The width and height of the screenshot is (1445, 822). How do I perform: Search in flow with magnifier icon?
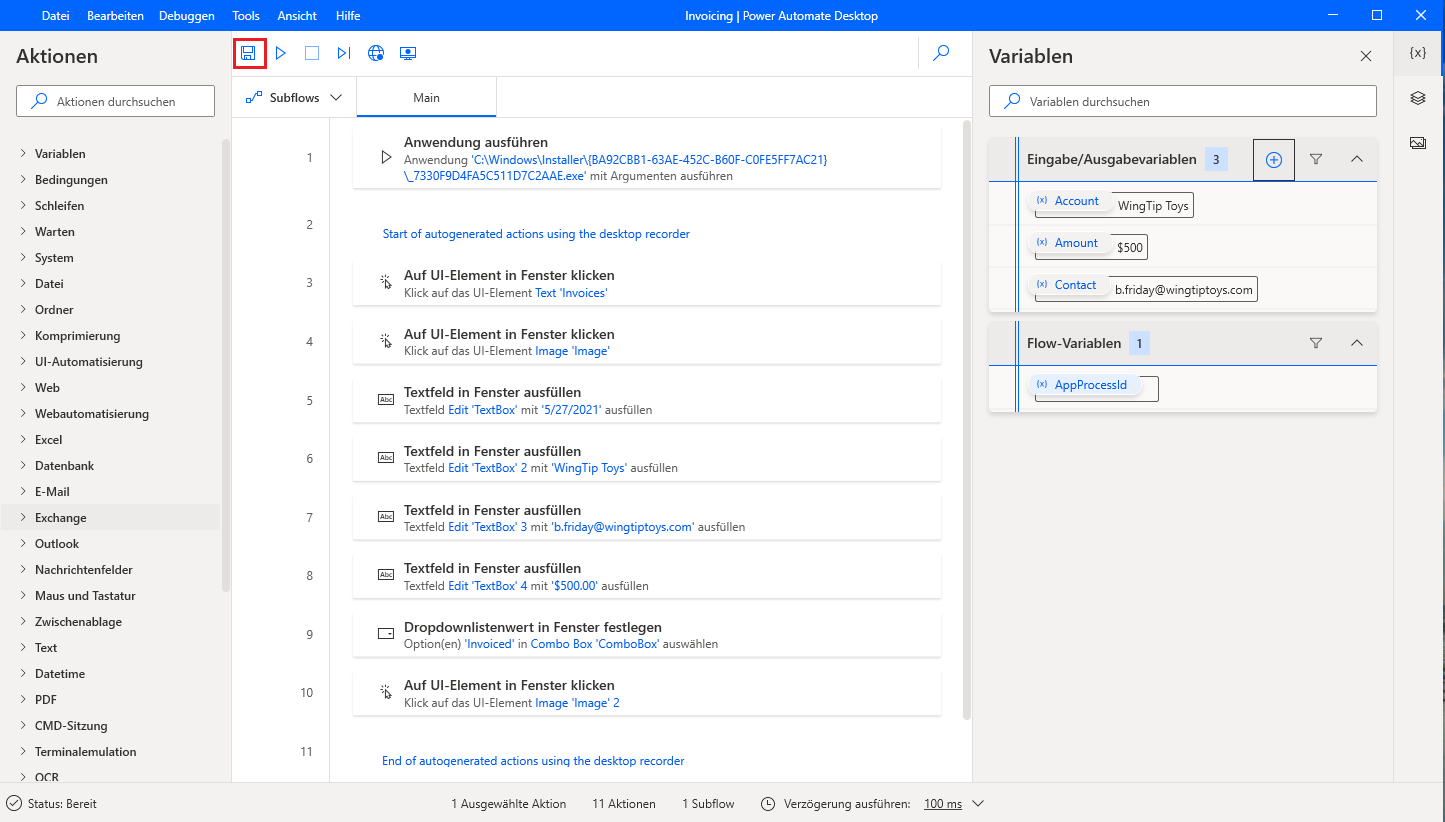click(x=941, y=53)
